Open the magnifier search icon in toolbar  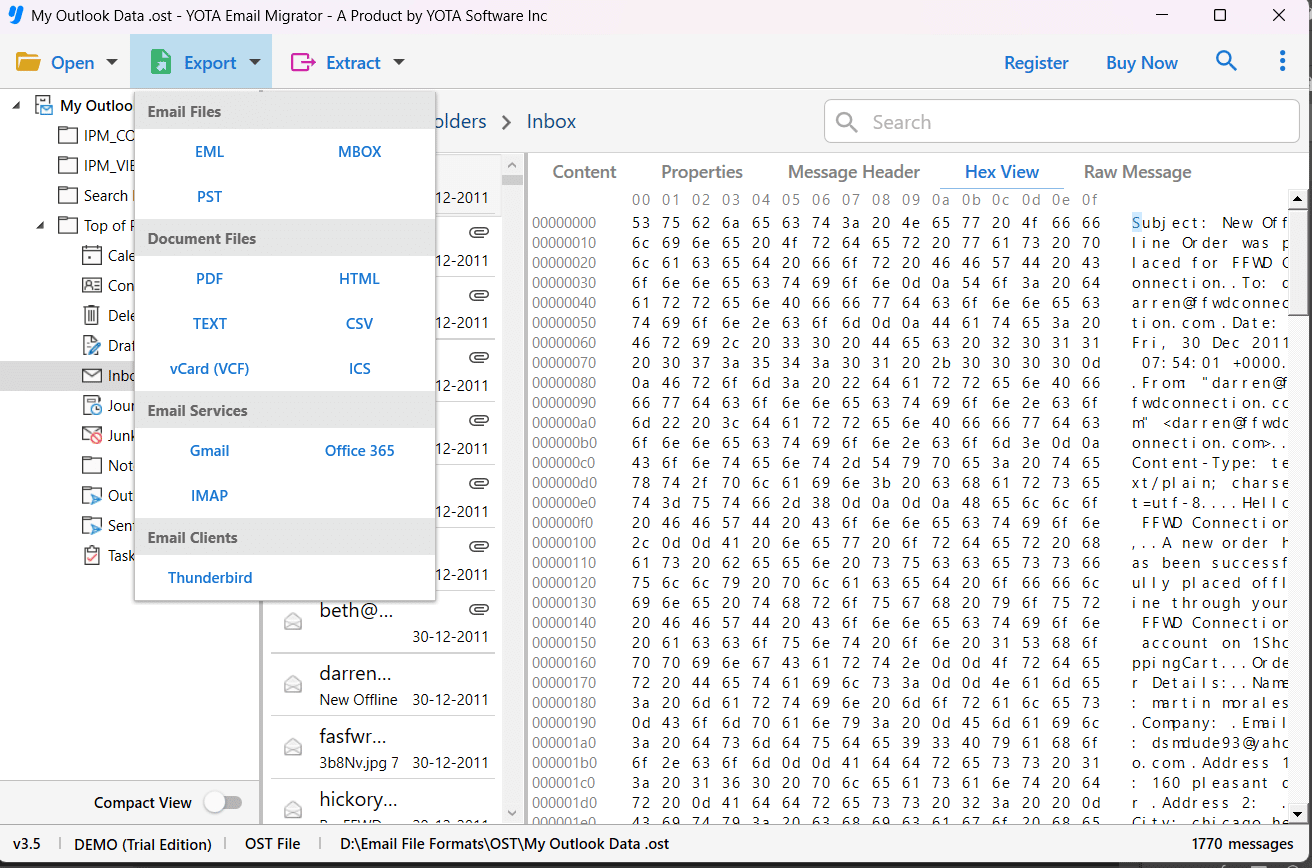pyautogui.click(x=1226, y=61)
